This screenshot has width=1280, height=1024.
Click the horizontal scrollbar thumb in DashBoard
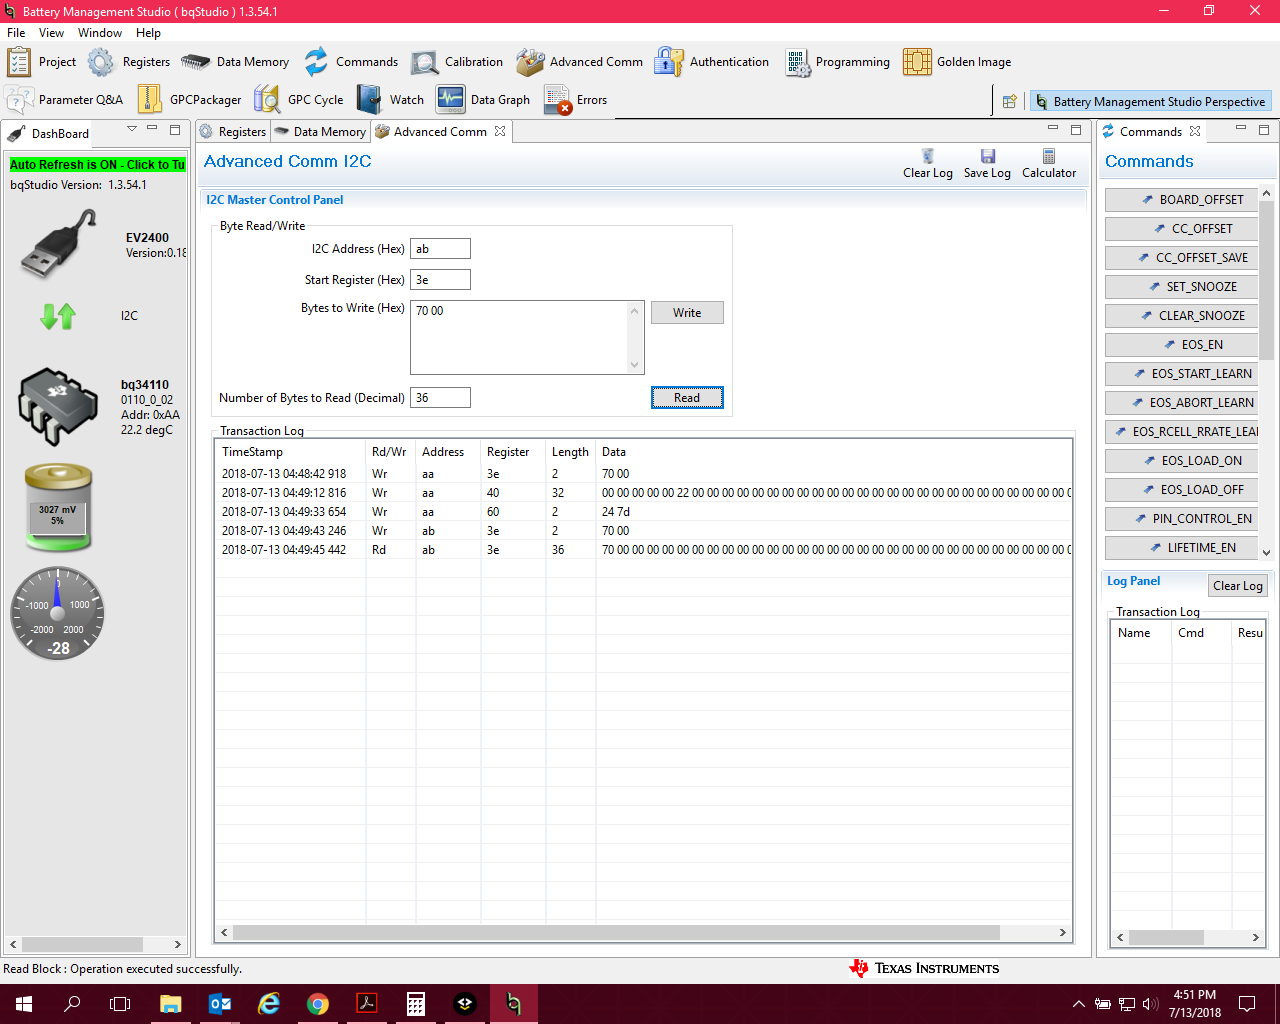[83, 944]
